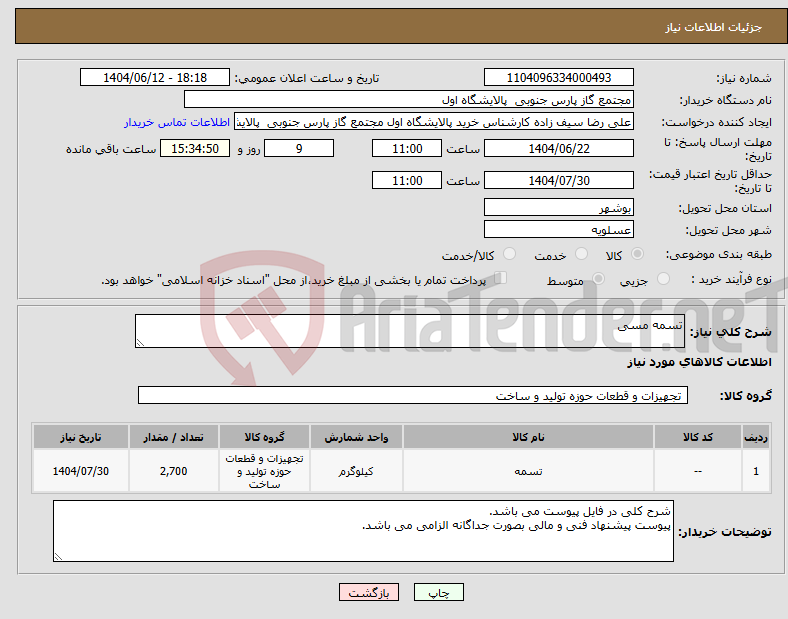This screenshot has width=788, height=619.
Task: Open اطلاعات تماس خریدار link
Action: [177, 122]
